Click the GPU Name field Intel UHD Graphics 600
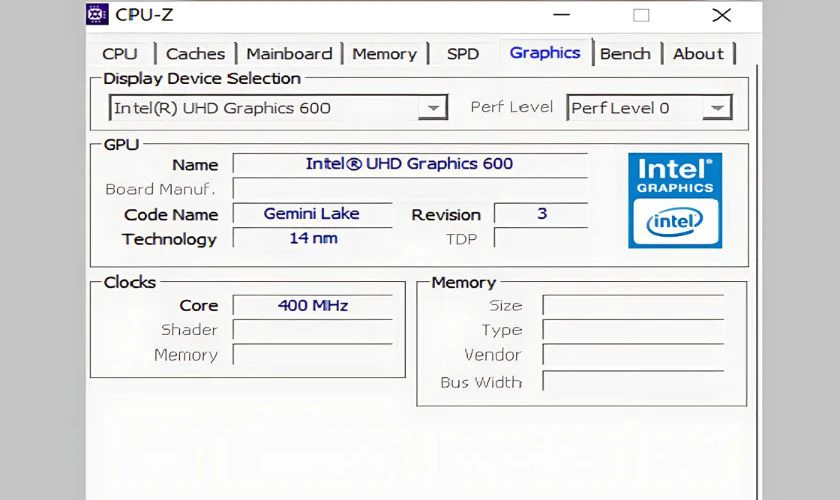 410,164
